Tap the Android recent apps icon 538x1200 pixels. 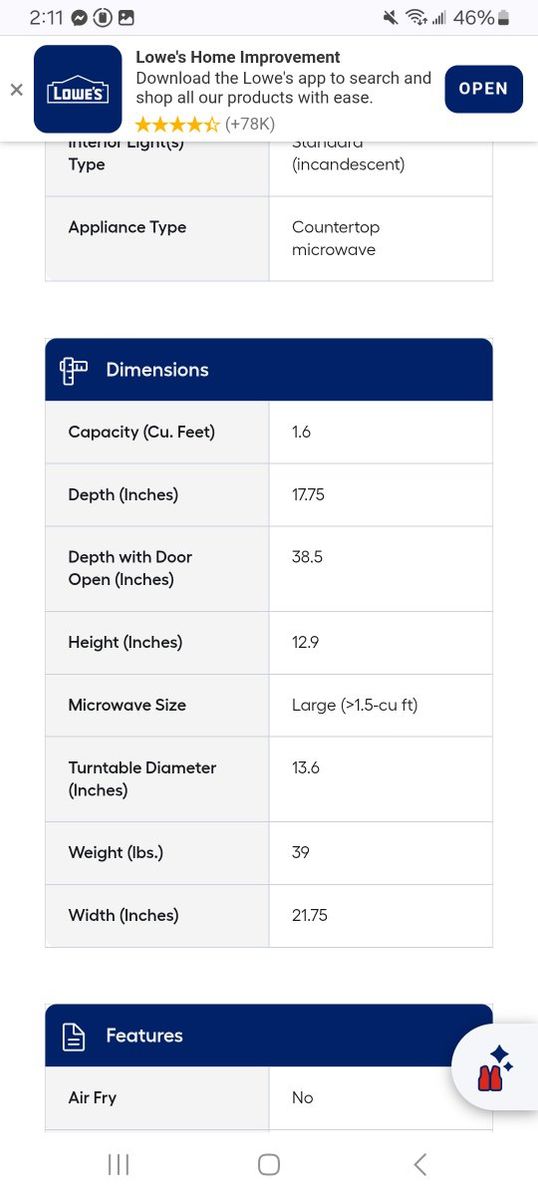point(118,1164)
